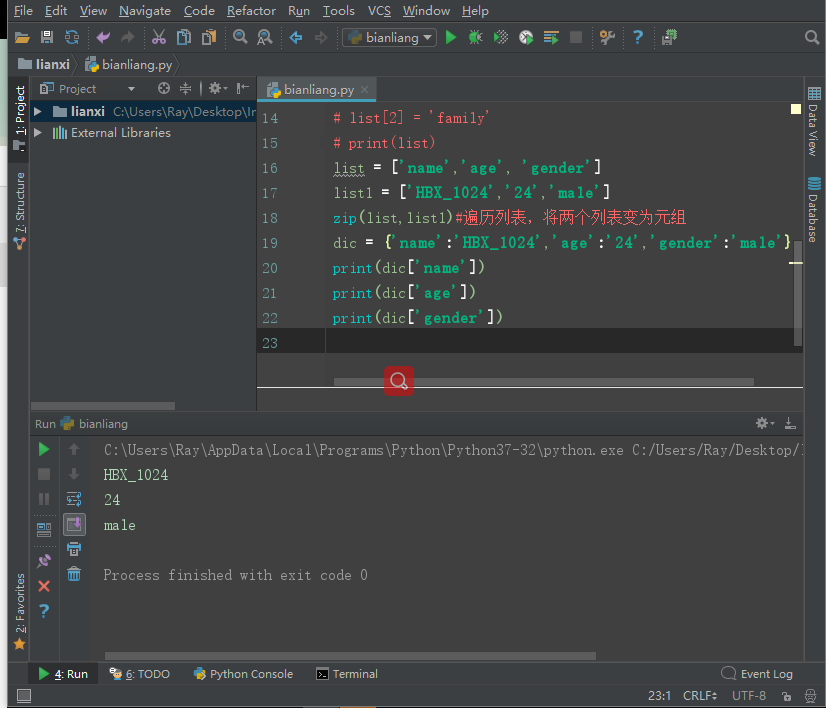Stop process in the Run panel
The width and height of the screenshot is (826, 708).
click(x=44, y=474)
